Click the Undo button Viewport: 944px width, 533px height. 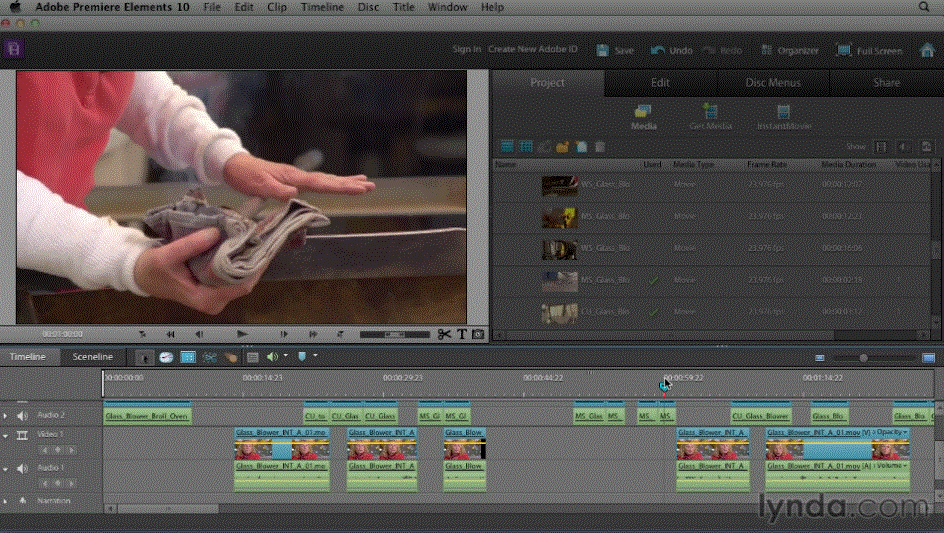(x=672, y=51)
